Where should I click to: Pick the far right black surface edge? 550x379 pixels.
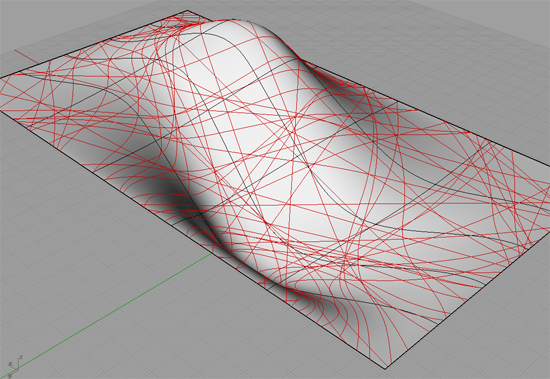pyautogui.click(x=368, y=88)
